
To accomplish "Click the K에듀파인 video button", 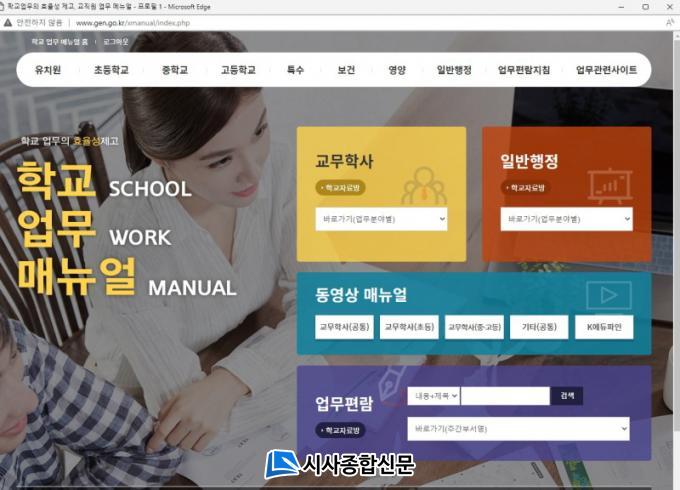I will 603,327.
